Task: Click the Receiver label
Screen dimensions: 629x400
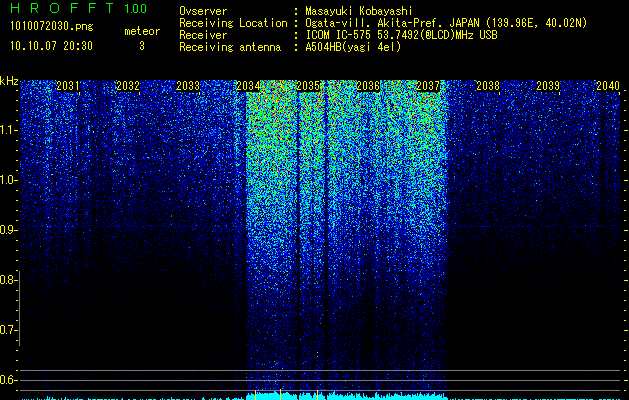Action: coord(203,35)
